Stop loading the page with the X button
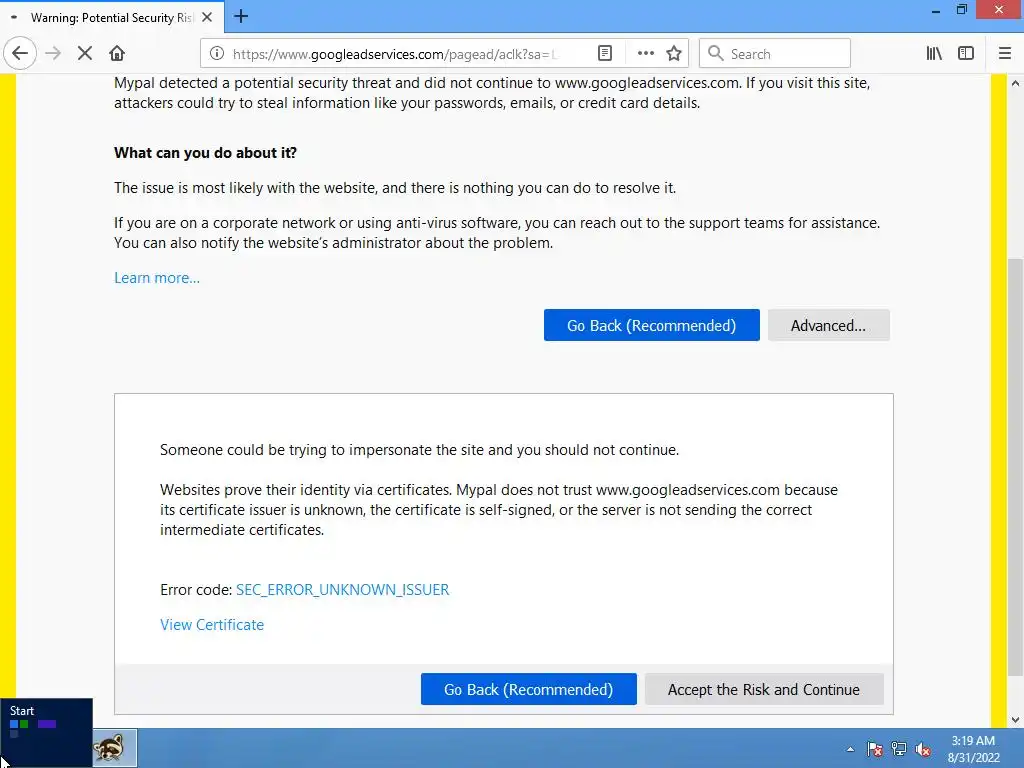The image size is (1024, 768). point(85,54)
